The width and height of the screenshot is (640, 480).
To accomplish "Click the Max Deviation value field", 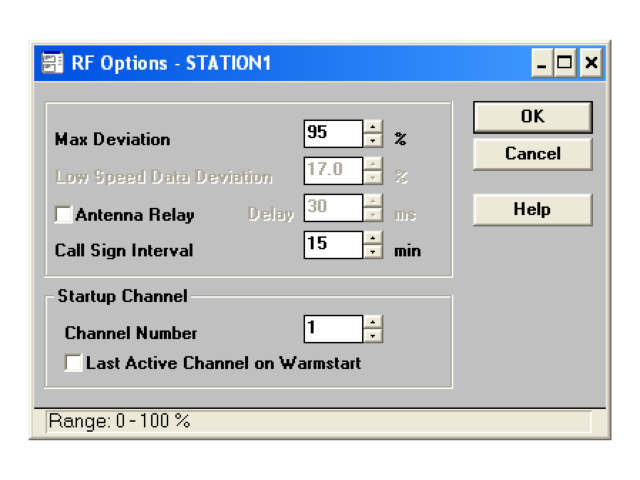I will (333, 133).
